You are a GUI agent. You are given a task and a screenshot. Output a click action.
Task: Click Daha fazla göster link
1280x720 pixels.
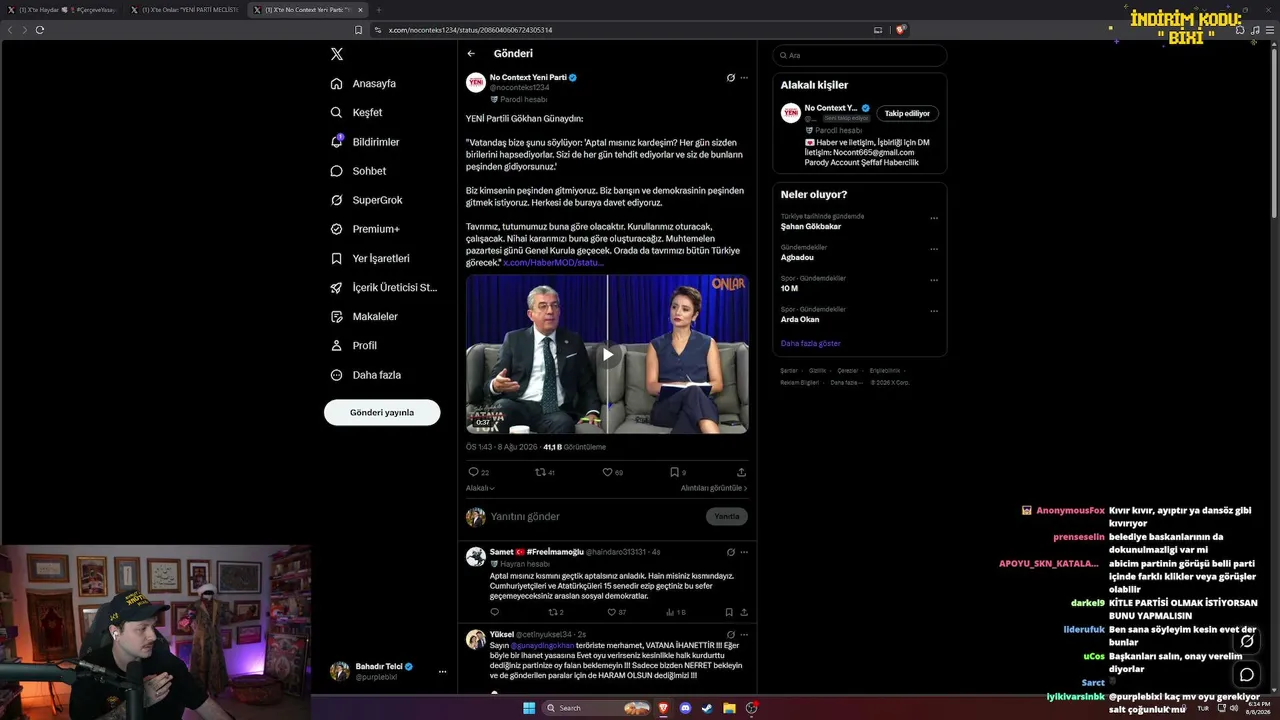point(811,343)
